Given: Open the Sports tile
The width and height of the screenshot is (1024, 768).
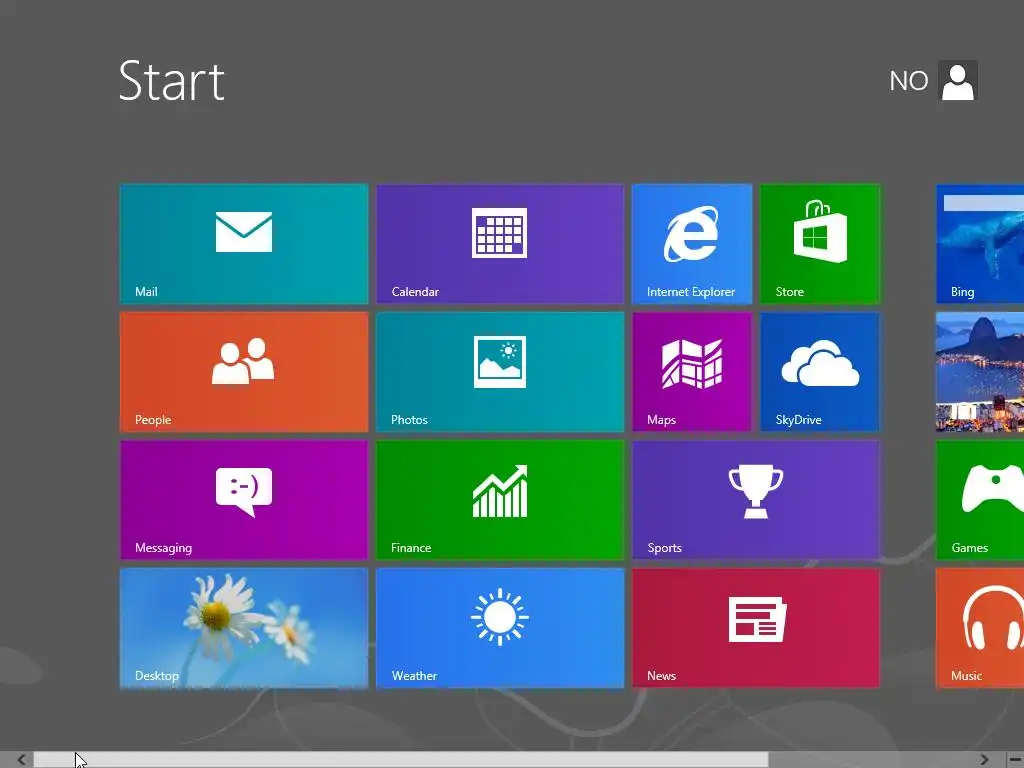Looking at the screenshot, I should 756,500.
